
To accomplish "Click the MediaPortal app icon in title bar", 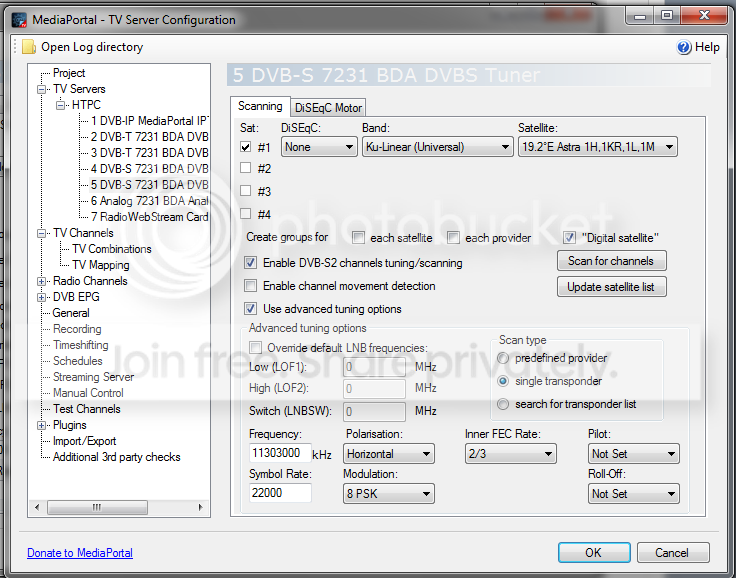I will coord(20,20).
